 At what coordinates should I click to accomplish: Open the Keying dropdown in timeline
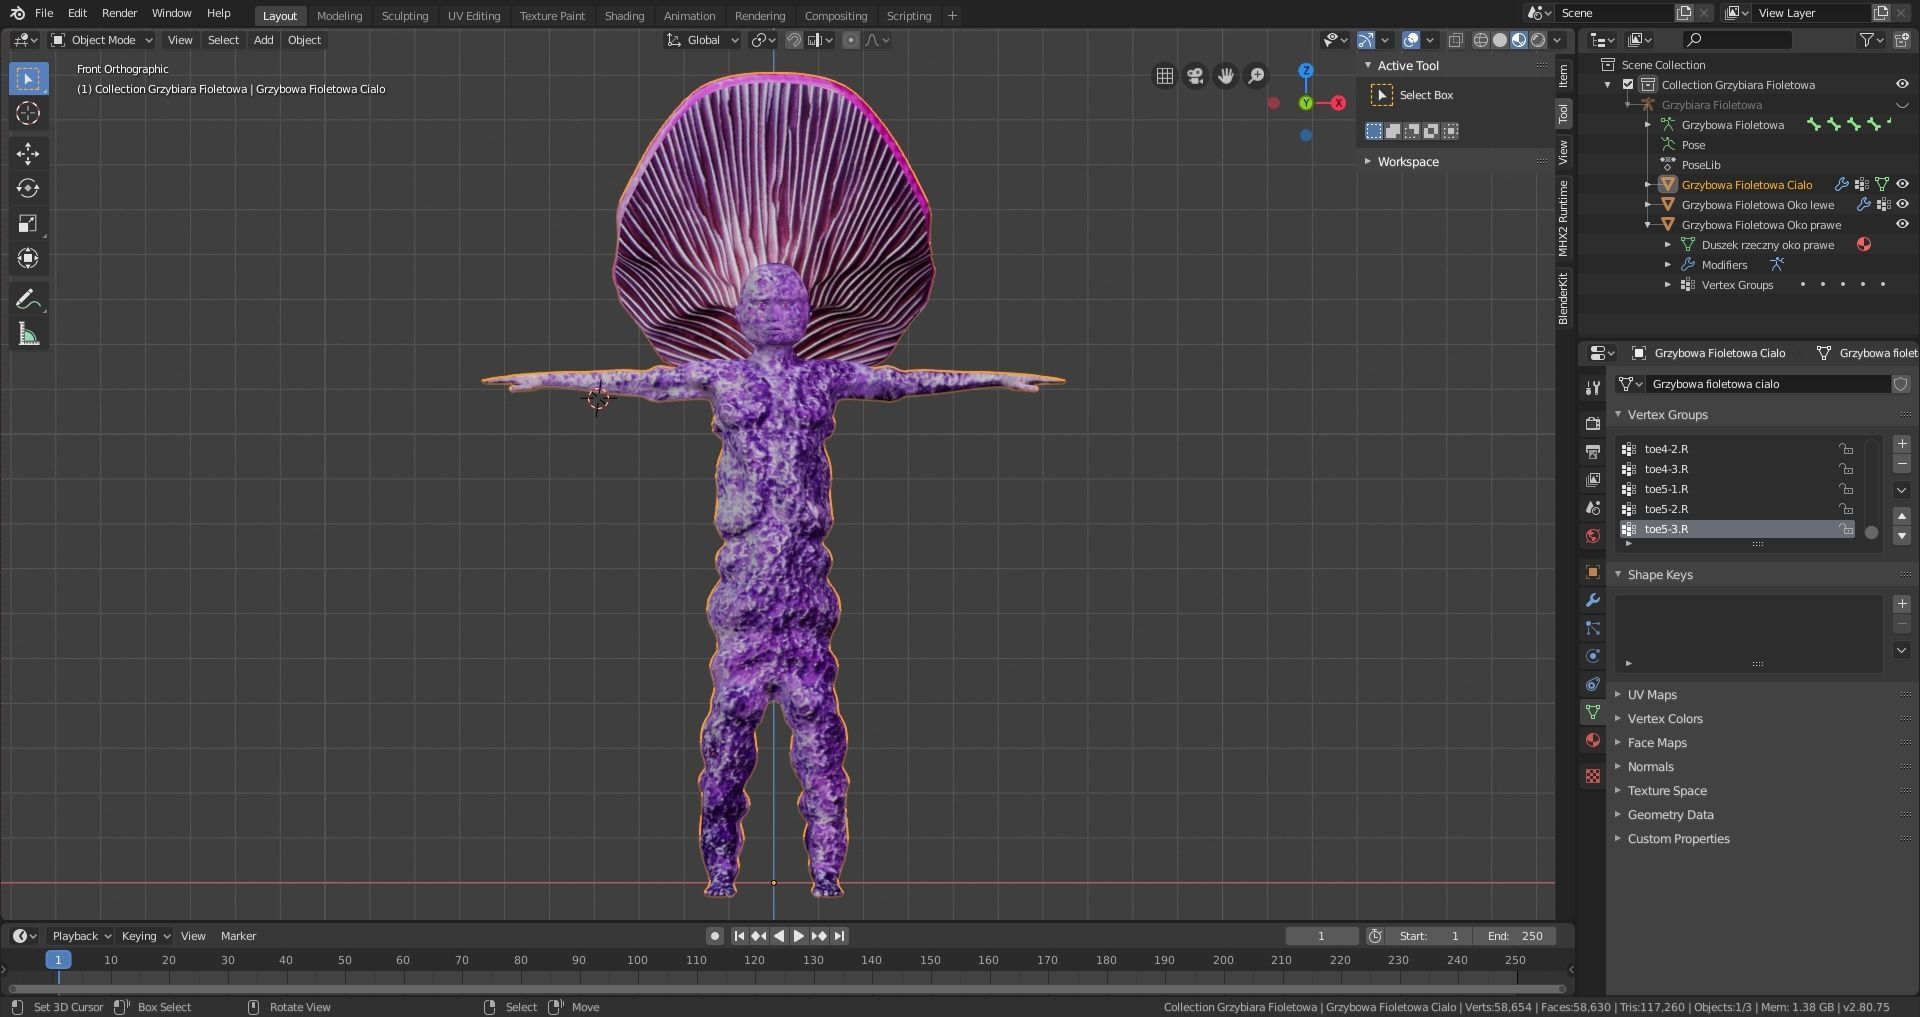click(145, 936)
